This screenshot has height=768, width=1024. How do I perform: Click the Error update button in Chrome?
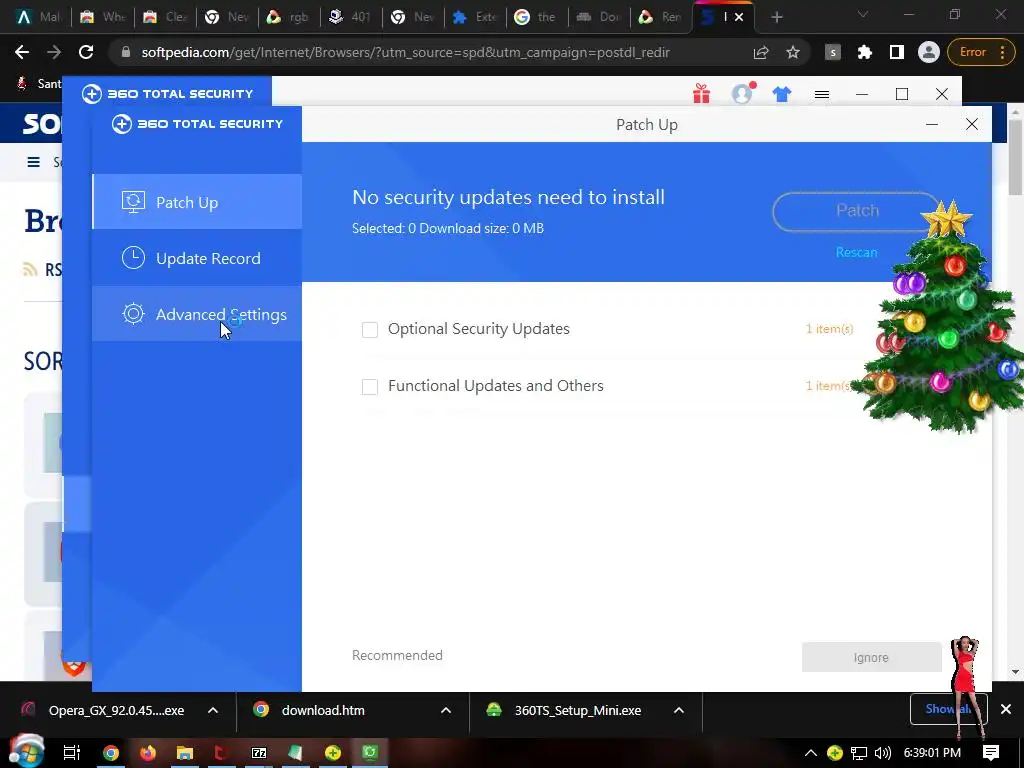pos(980,52)
